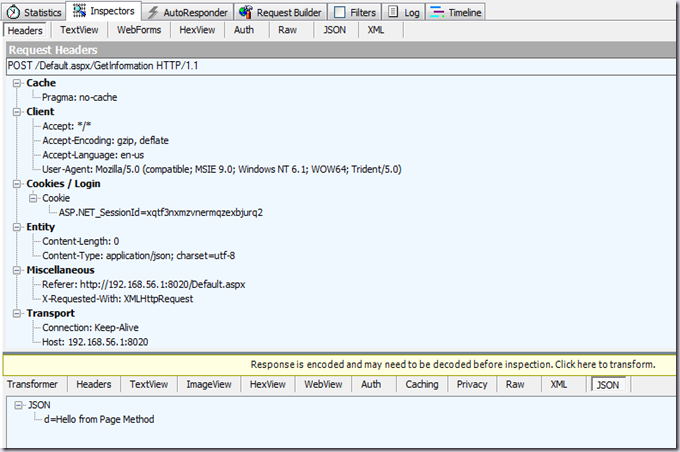Switch to the response Caching tab
This screenshot has height=452, width=680.
[x=422, y=384]
